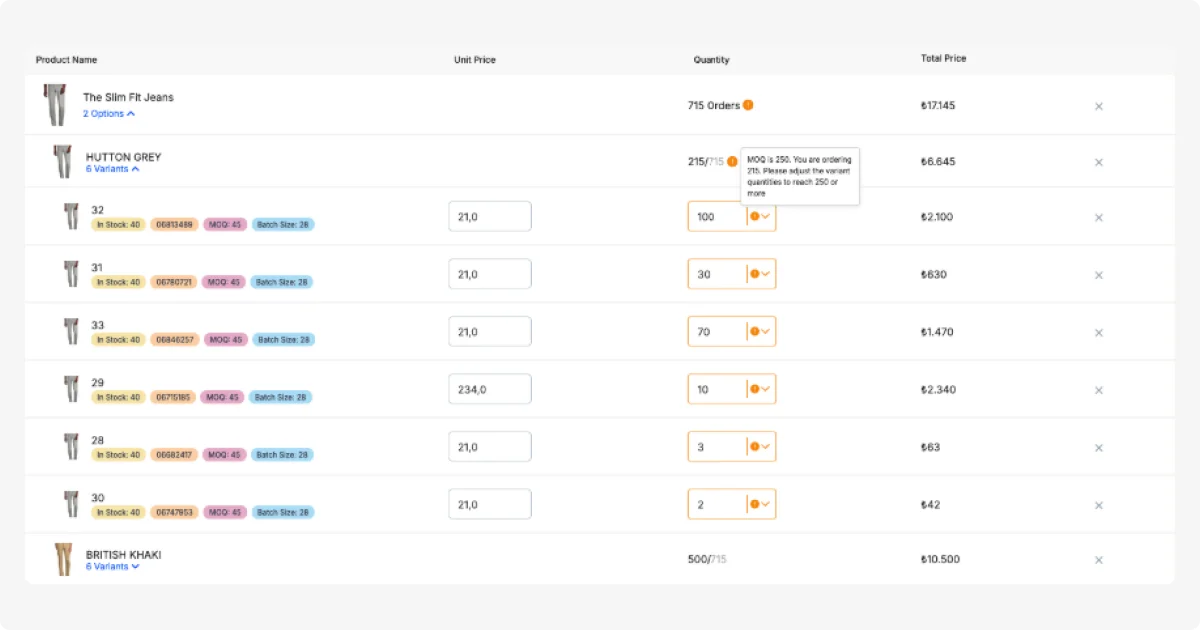
Task: Edit unit price field for size 33
Action: point(490,332)
